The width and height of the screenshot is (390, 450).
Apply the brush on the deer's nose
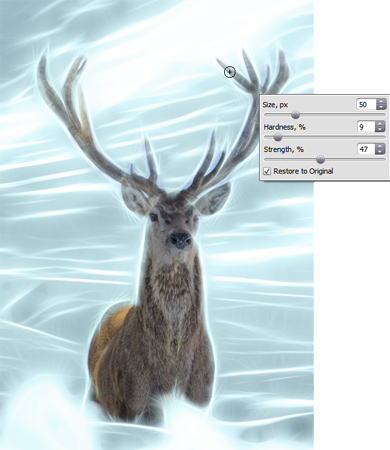click(181, 240)
